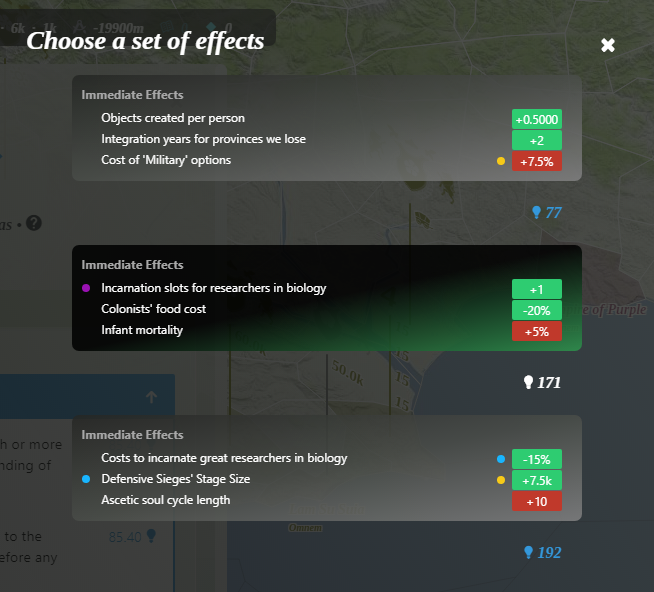
Task: Click the +2 integration years badge
Action: [537, 140]
